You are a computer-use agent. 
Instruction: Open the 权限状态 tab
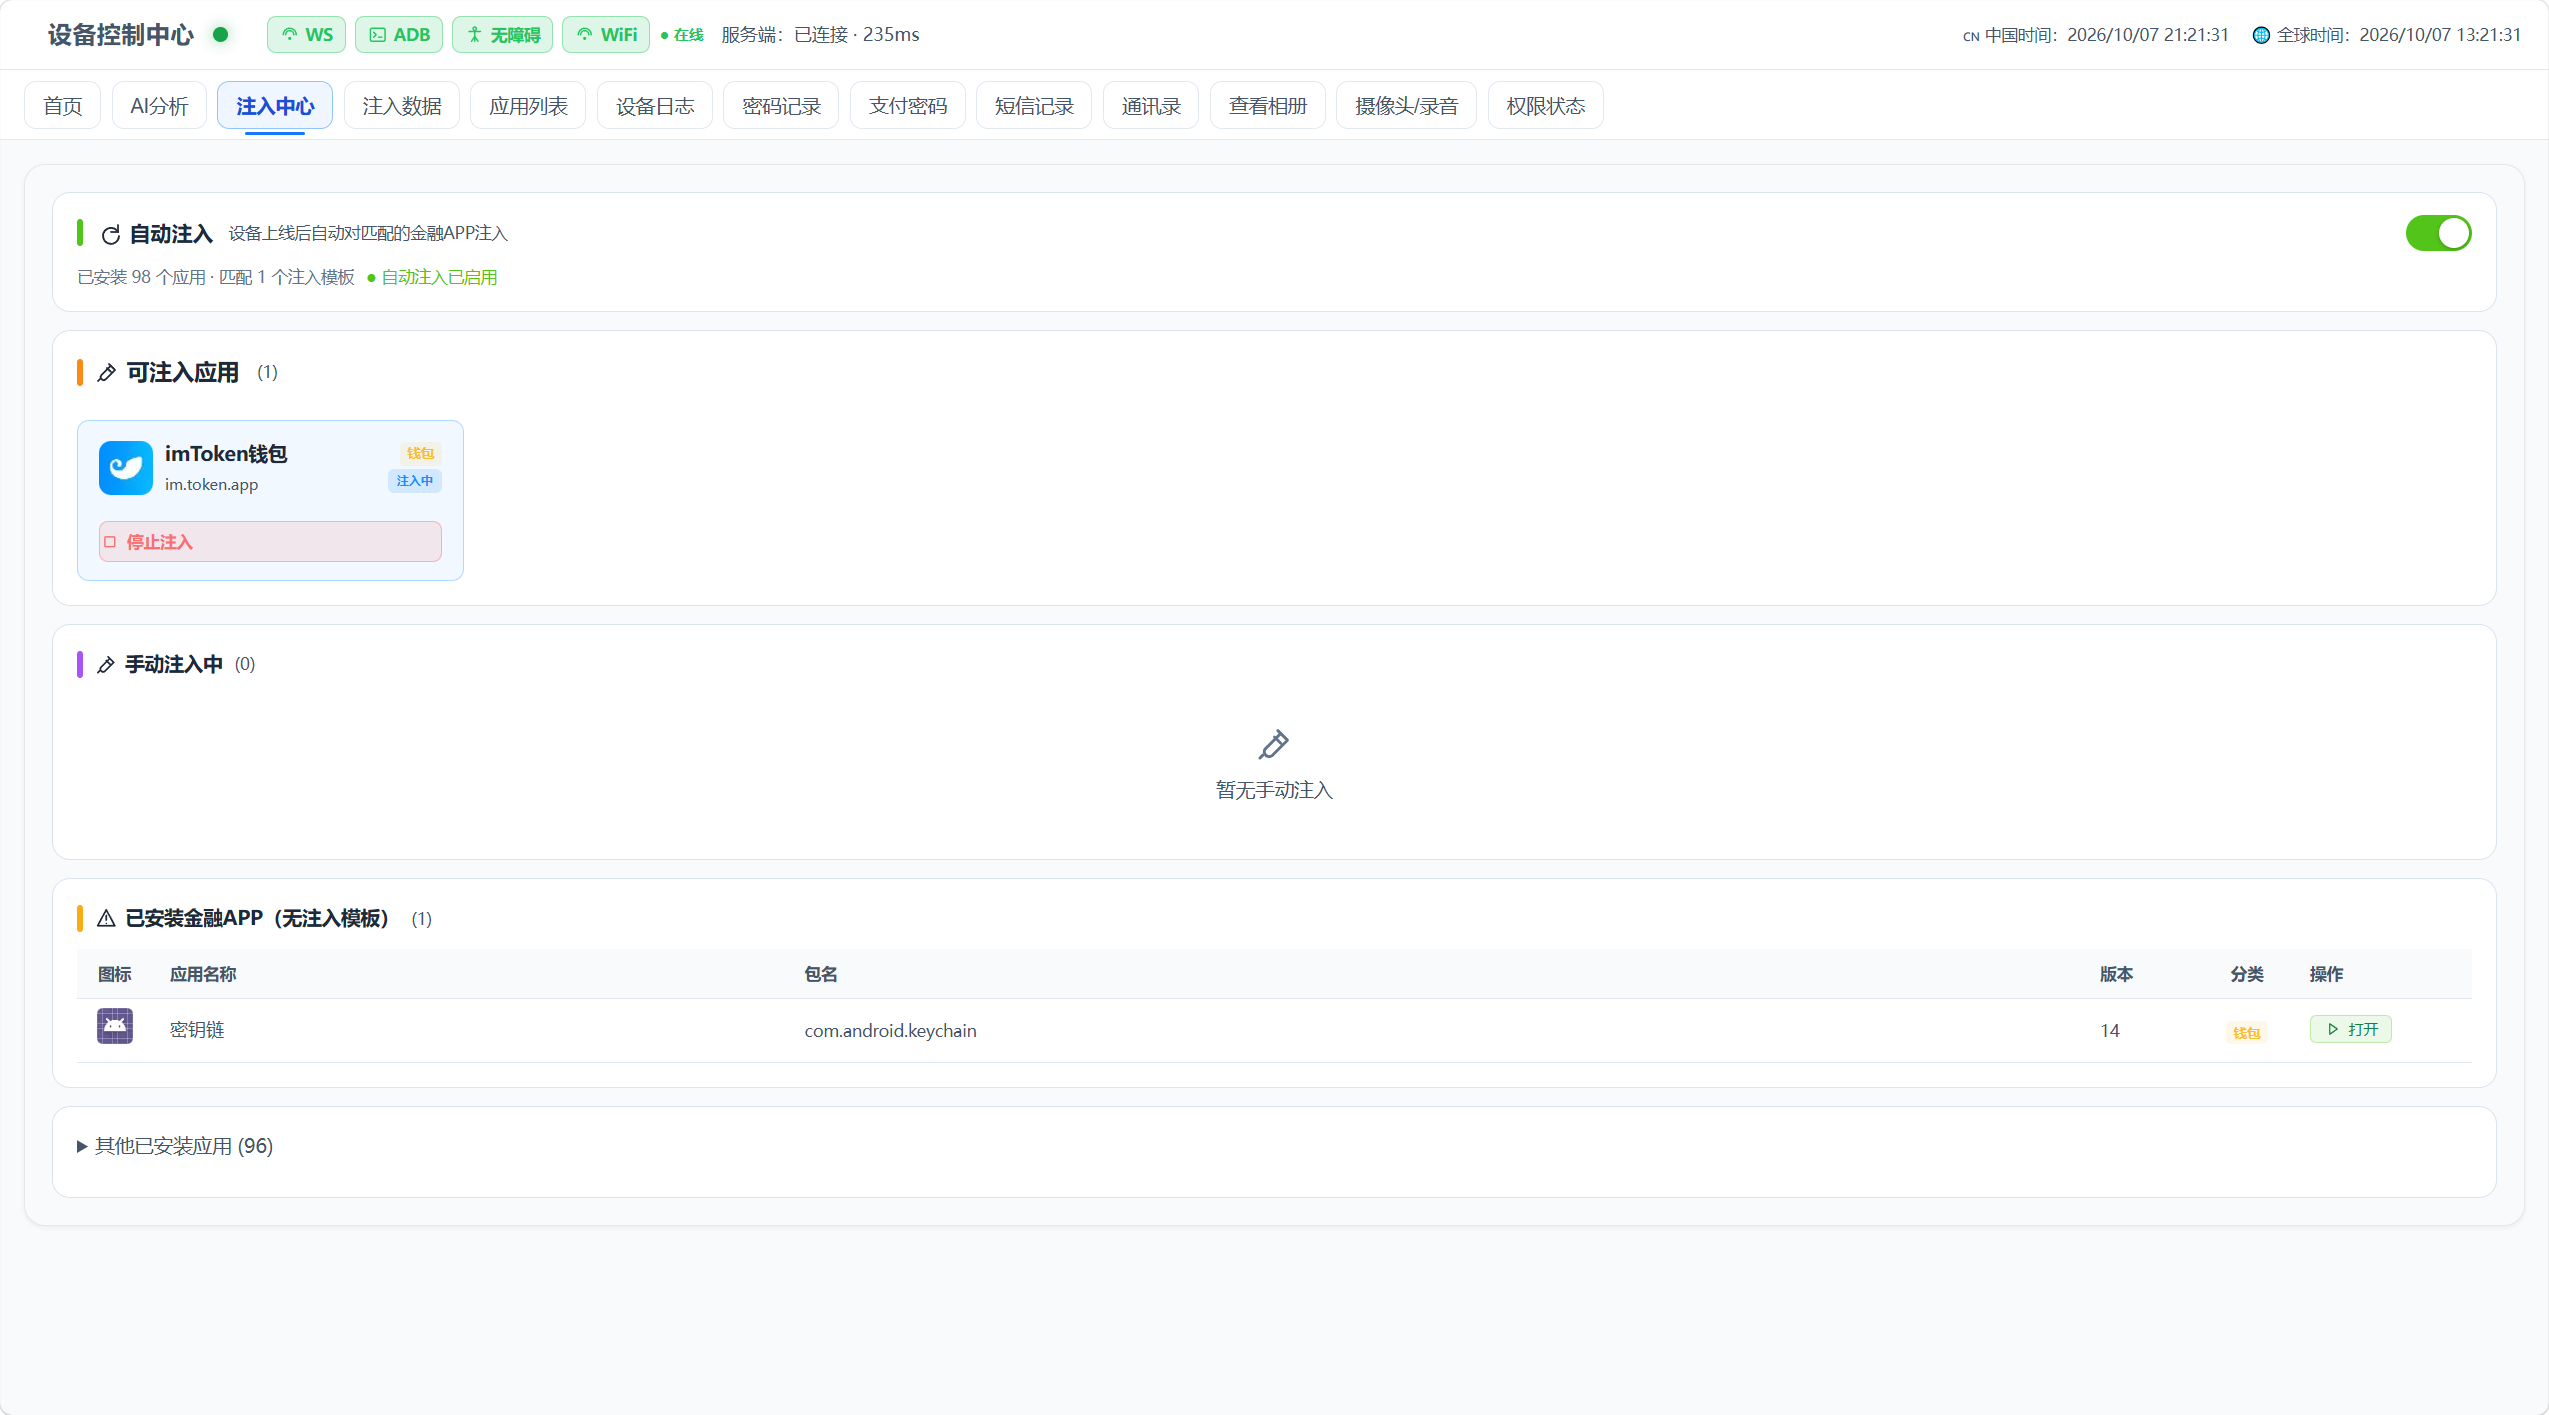coord(1546,106)
